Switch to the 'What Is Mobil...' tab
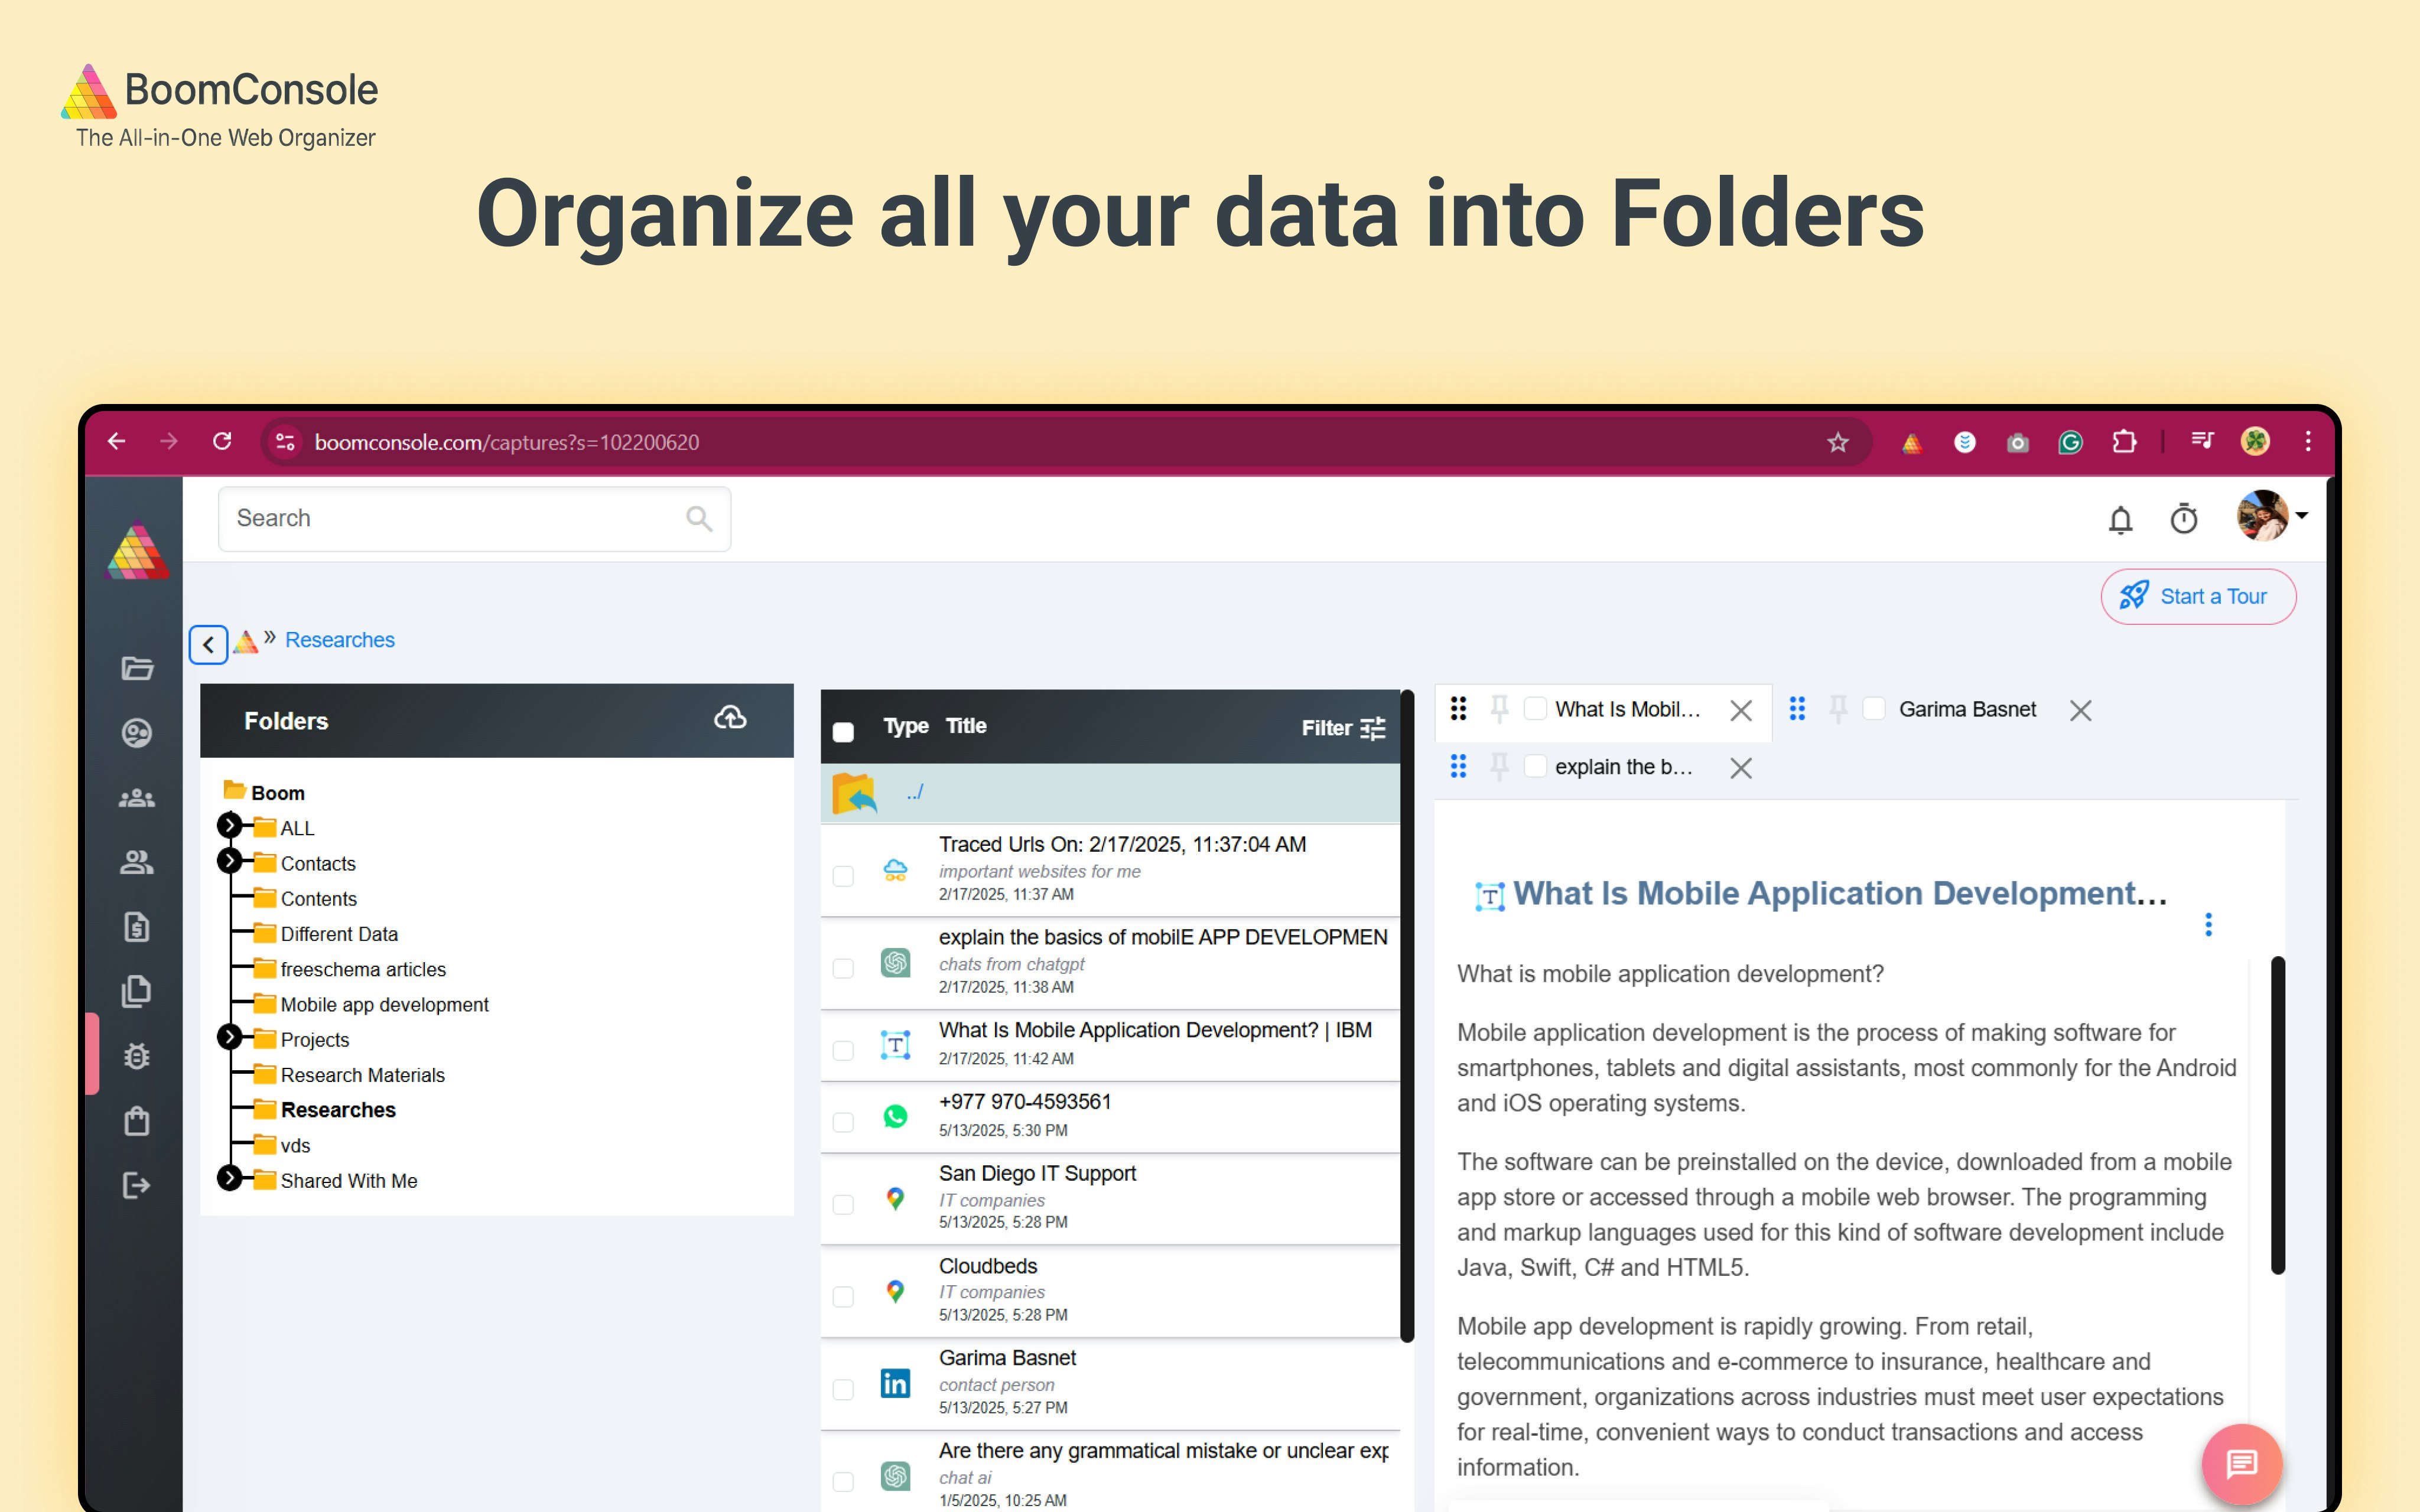Image resolution: width=2420 pixels, height=1512 pixels. click(x=1627, y=709)
